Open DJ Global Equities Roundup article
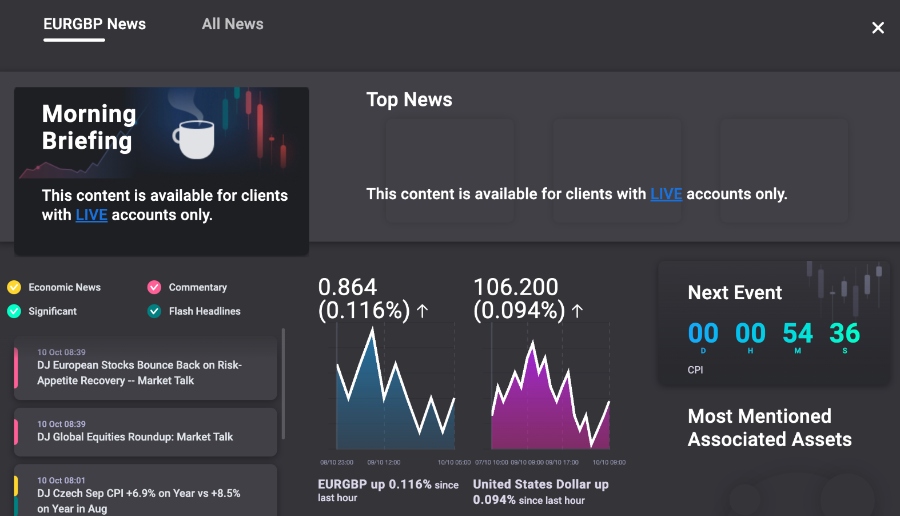The image size is (900, 516). (x=145, y=432)
